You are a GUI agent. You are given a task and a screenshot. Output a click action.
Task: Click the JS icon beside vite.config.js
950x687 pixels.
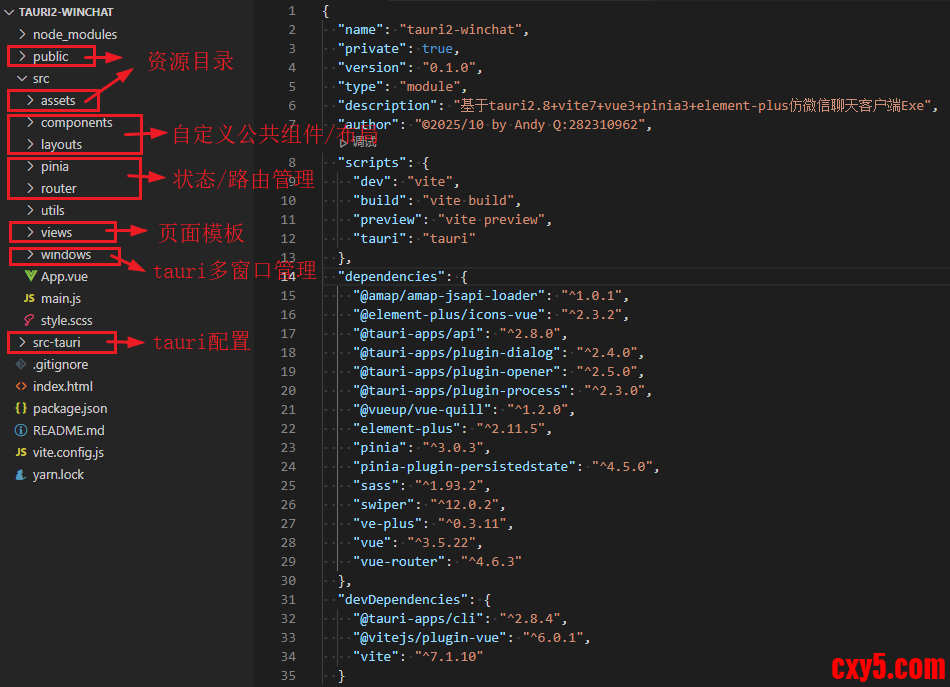tap(21, 453)
